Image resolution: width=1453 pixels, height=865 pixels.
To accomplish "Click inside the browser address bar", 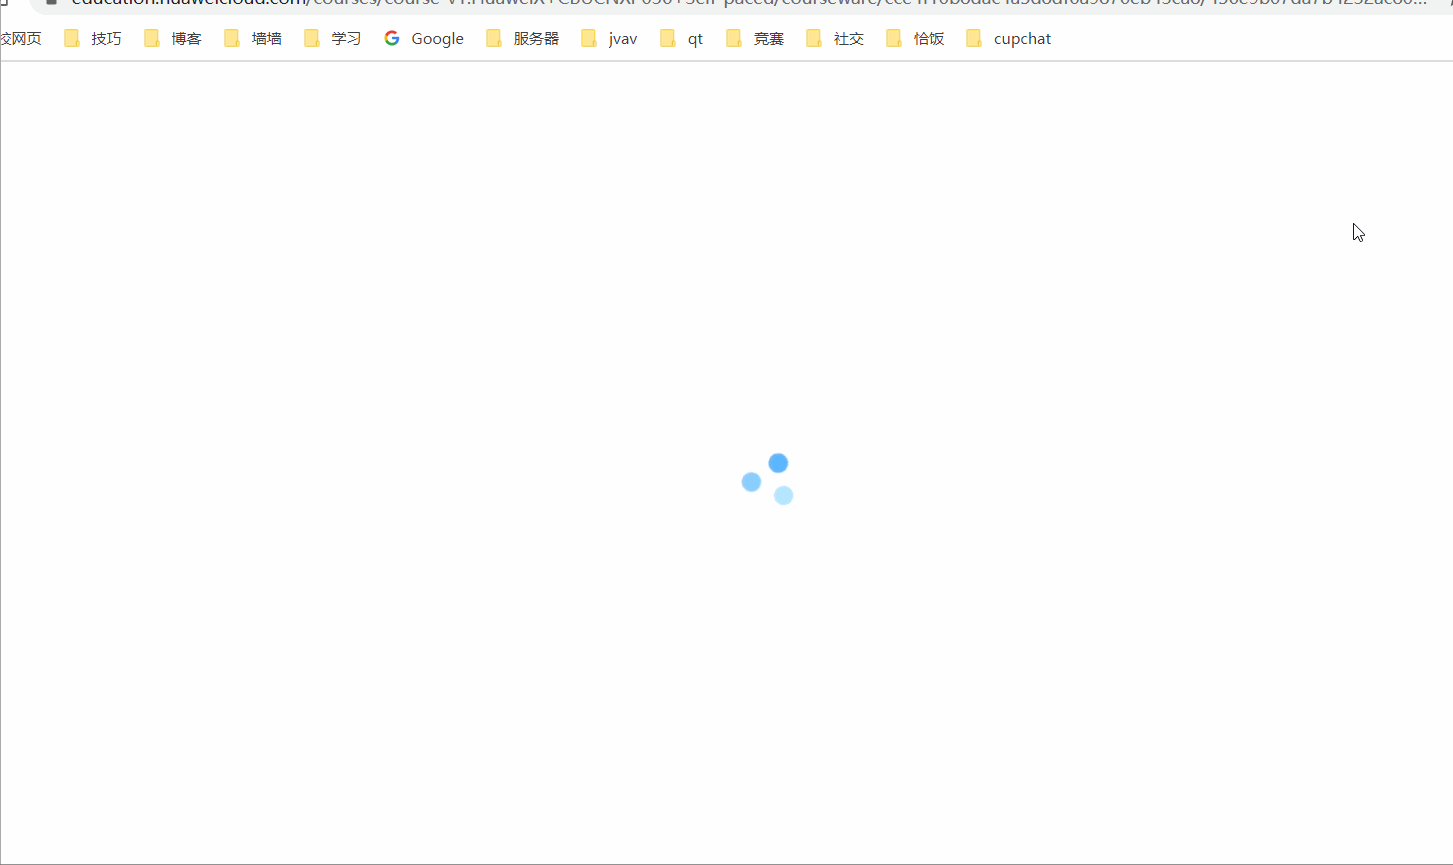I will pos(700,4).
